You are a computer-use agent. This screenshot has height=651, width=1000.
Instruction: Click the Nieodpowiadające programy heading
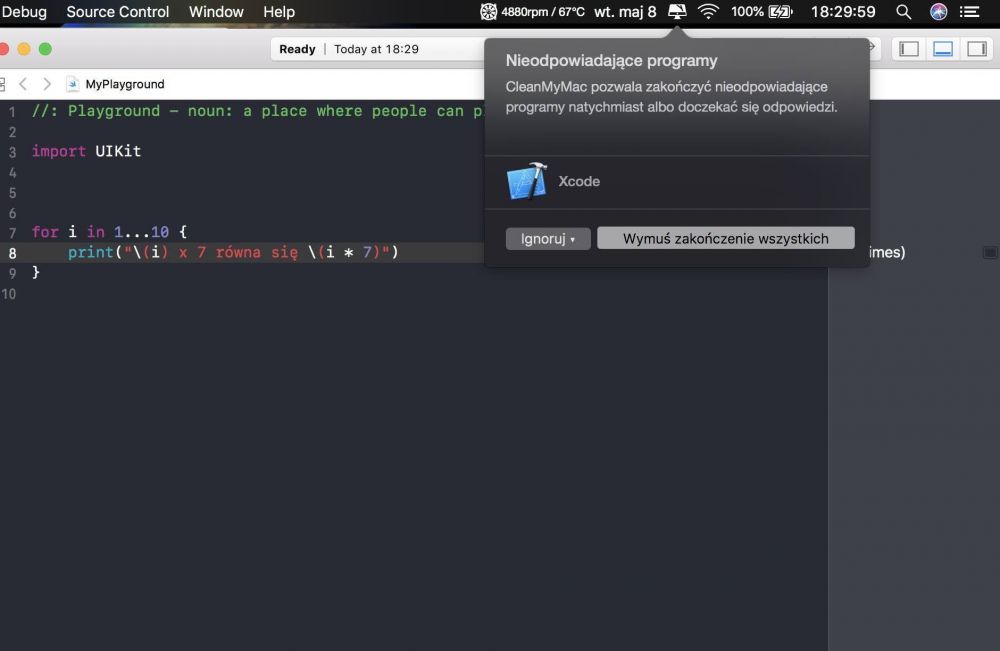point(611,61)
